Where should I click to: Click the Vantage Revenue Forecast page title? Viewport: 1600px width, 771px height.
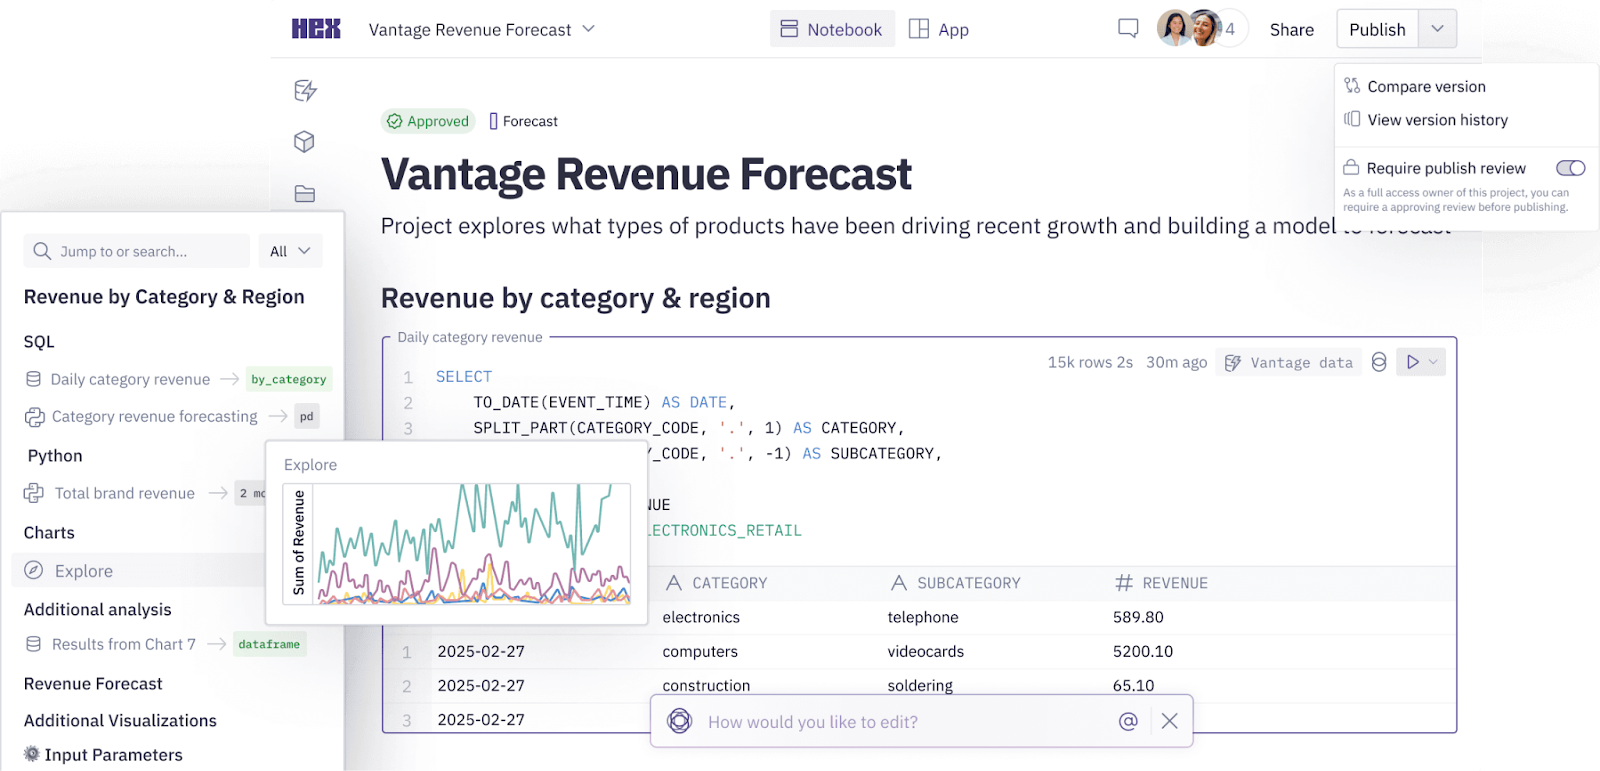click(x=646, y=174)
